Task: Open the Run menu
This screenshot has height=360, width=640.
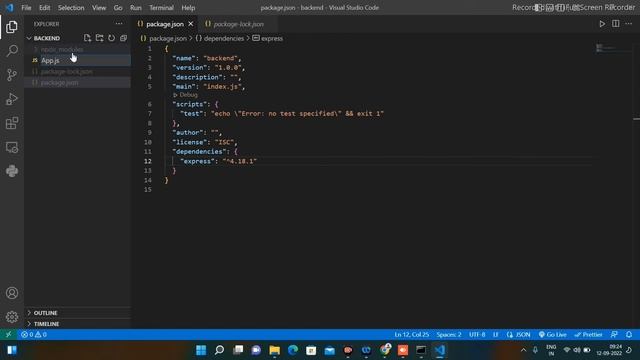Action: coord(136,8)
